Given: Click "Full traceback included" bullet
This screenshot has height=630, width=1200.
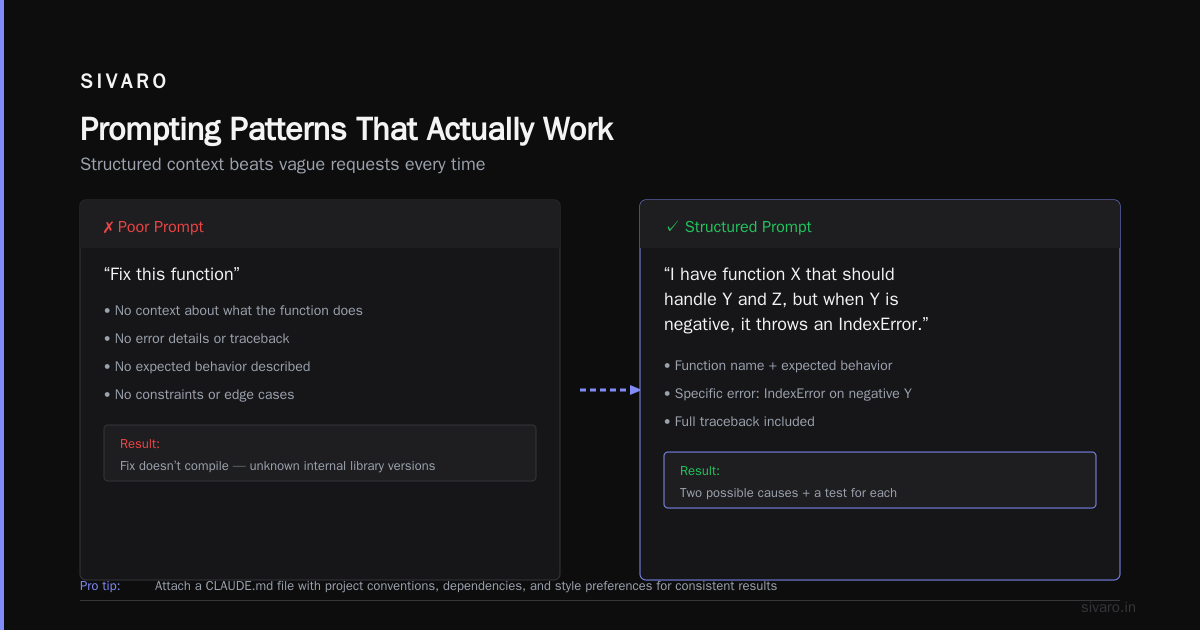Looking at the screenshot, I should (x=739, y=422).
